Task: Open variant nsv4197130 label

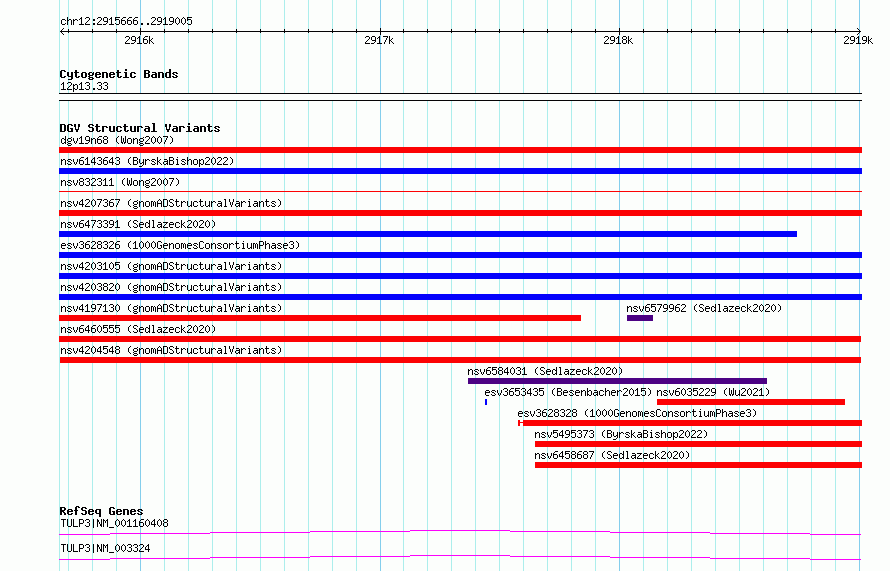Action: click(171, 308)
